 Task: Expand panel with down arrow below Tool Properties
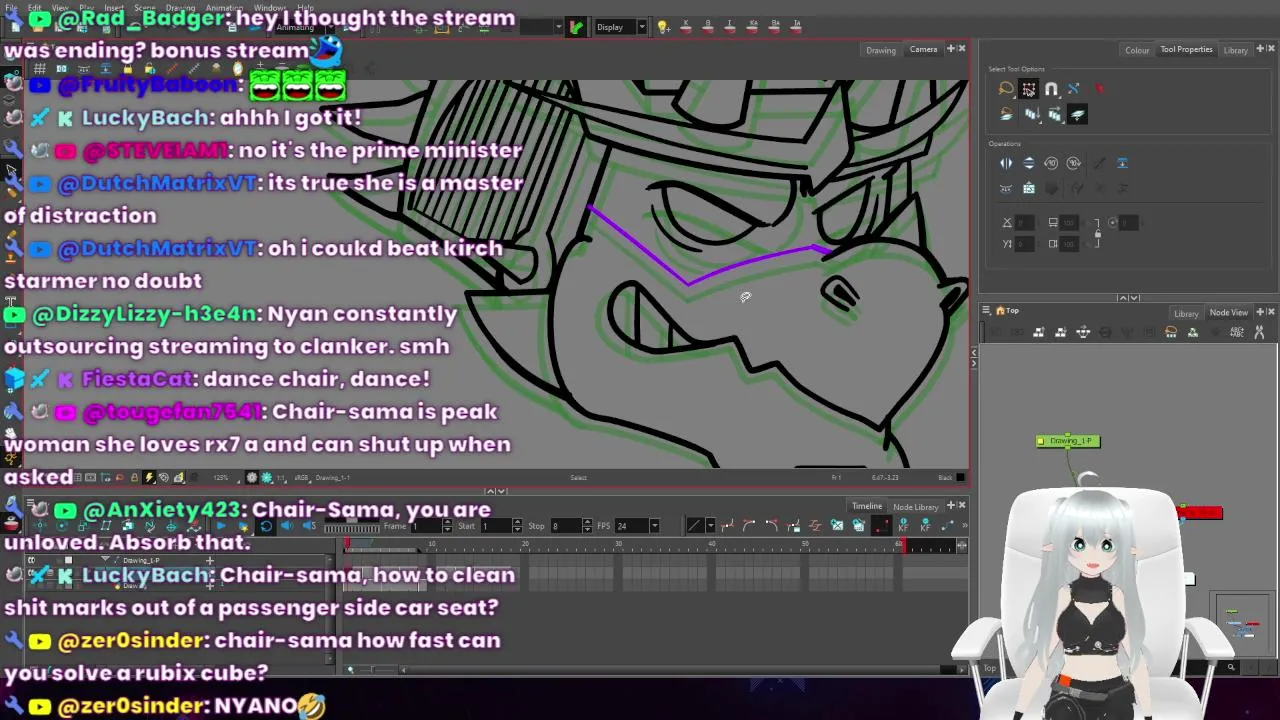click(x=1134, y=297)
